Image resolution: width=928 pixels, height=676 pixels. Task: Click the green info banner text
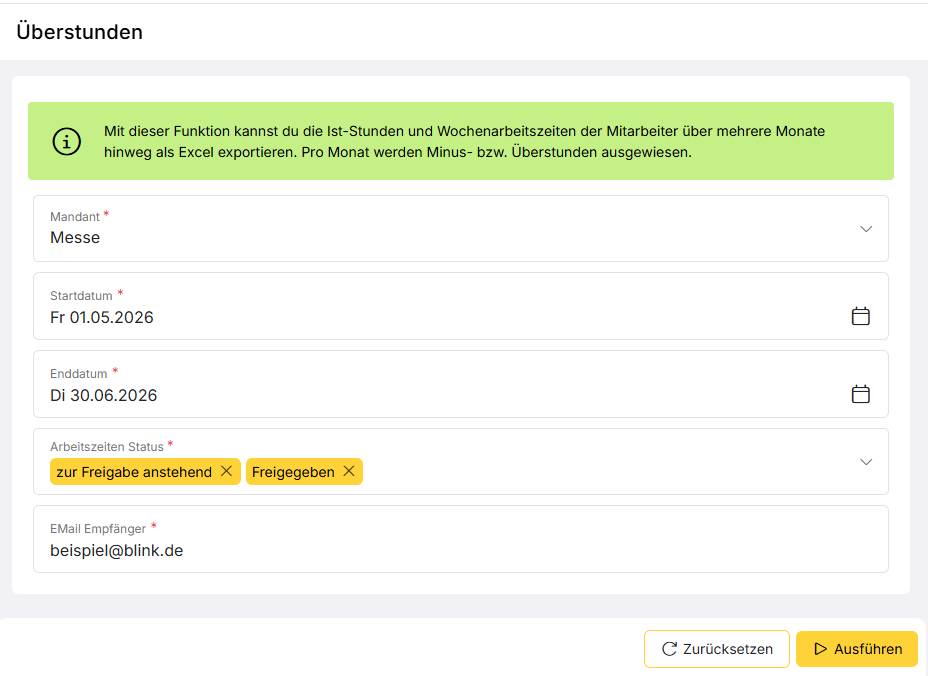point(464,141)
